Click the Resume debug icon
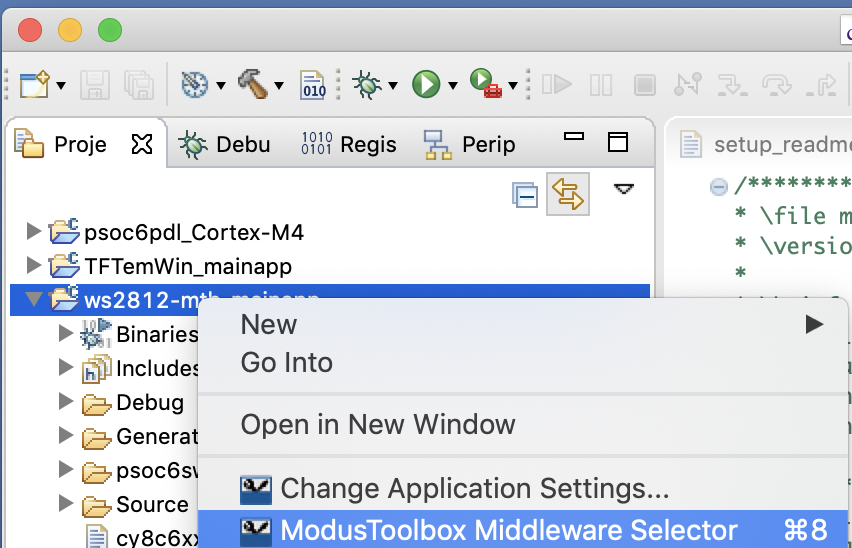Screen dimensions: 852x548 pyautogui.click(x=557, y=85)
